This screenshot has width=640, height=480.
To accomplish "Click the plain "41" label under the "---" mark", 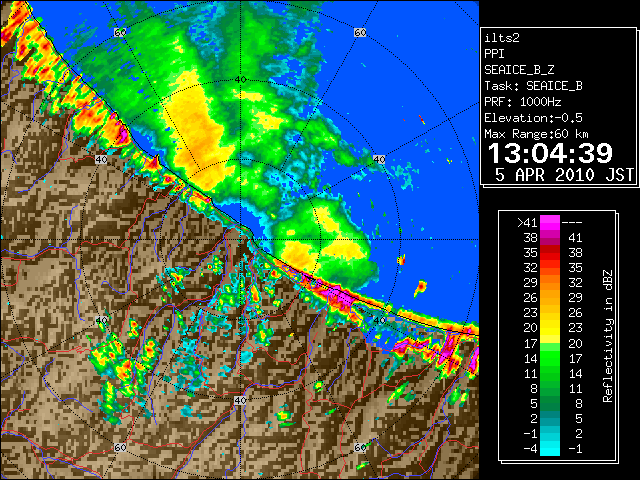I will coord(575,238).
